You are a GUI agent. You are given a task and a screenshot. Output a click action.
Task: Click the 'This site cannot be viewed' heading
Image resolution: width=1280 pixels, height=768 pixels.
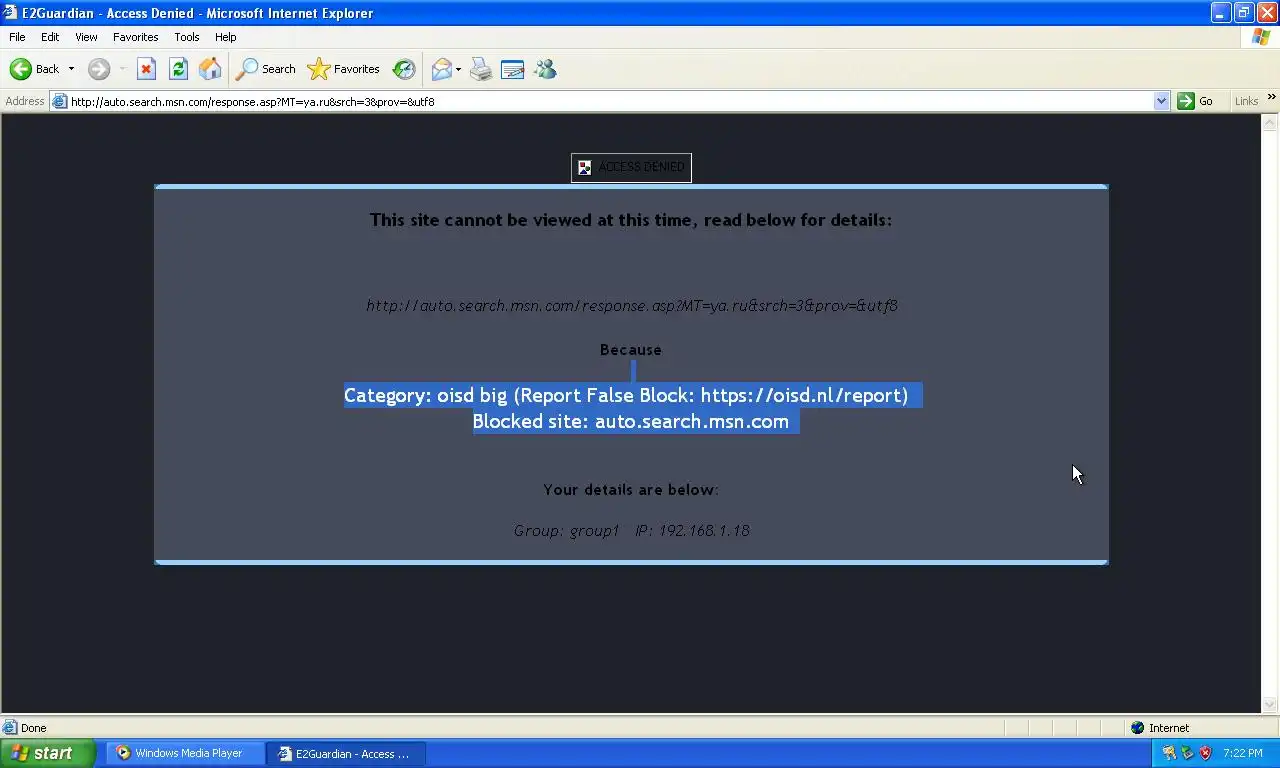[631, 220]
